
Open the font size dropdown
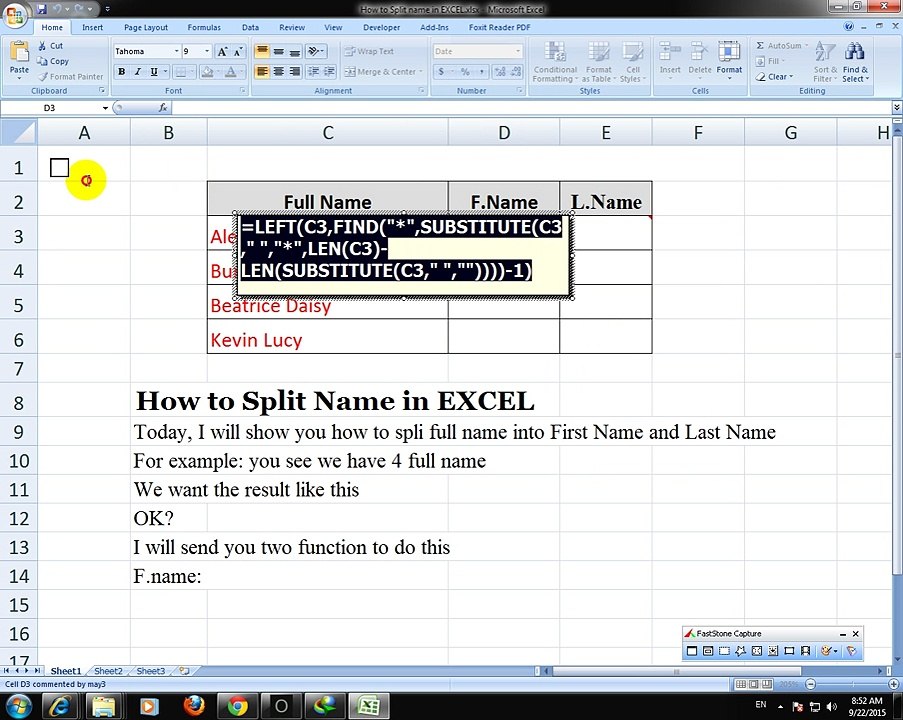(207, 51)
